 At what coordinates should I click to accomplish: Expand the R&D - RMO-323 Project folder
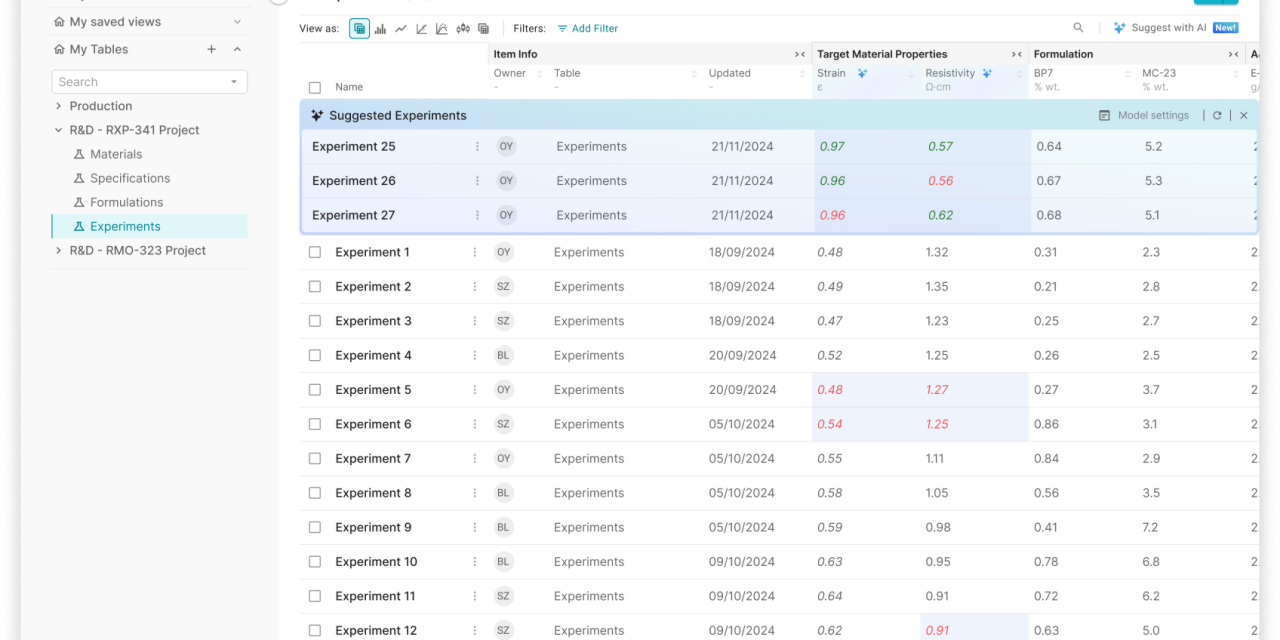tap(58, 251)
